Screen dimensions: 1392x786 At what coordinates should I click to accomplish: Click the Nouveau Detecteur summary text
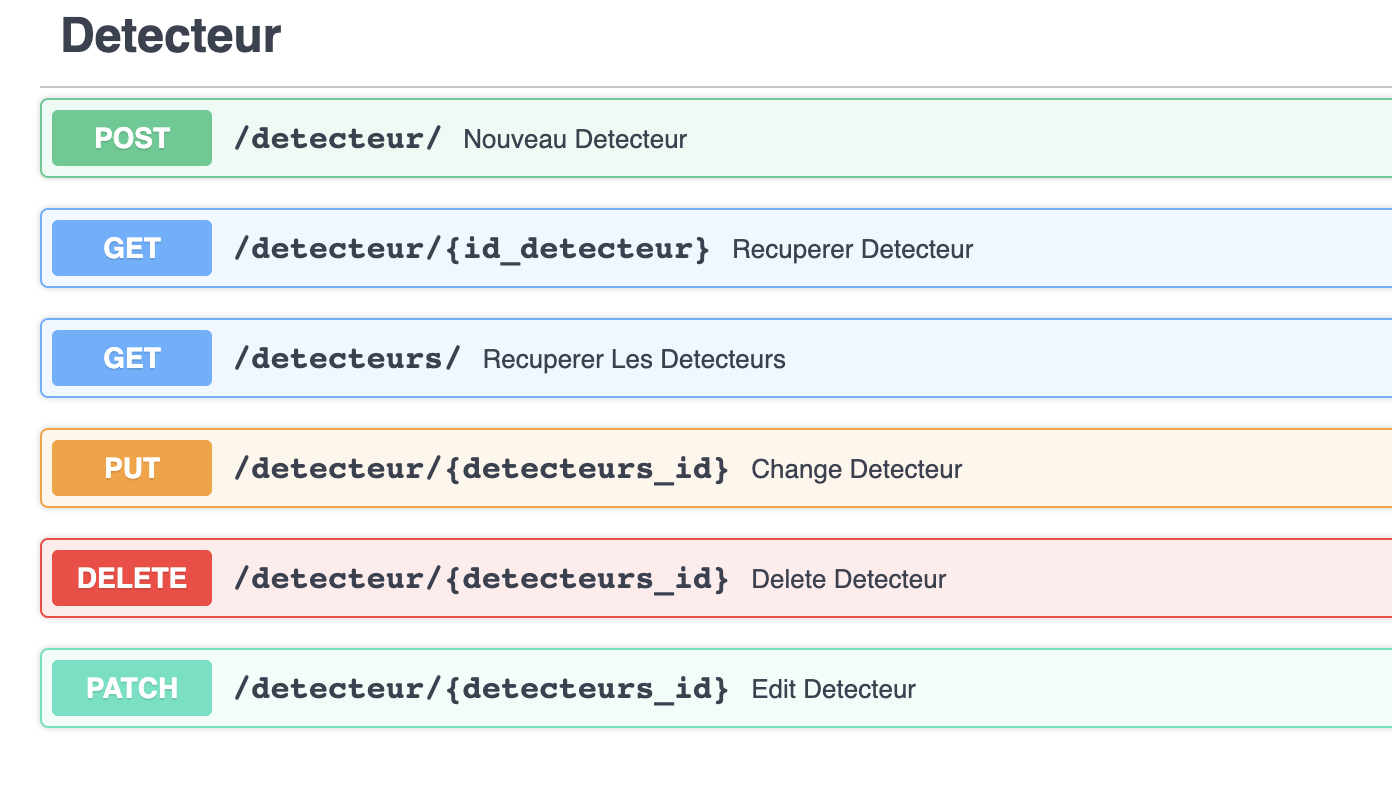(x=574, y=140)
